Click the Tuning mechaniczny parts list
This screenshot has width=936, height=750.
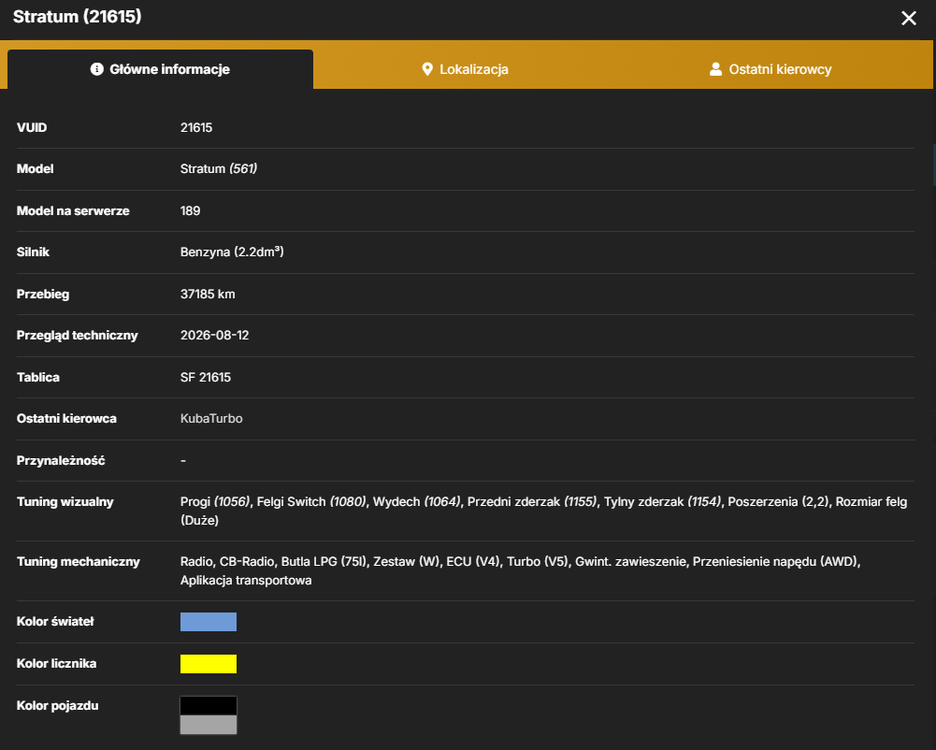521,571
